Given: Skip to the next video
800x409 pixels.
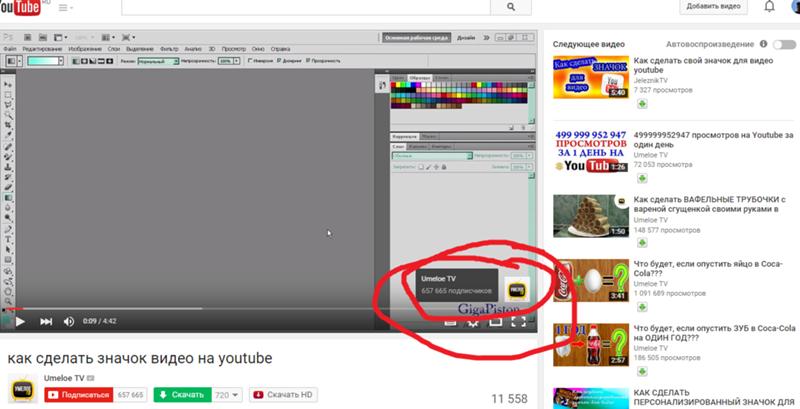Looking at the screenshot, I should coord(46,321).
